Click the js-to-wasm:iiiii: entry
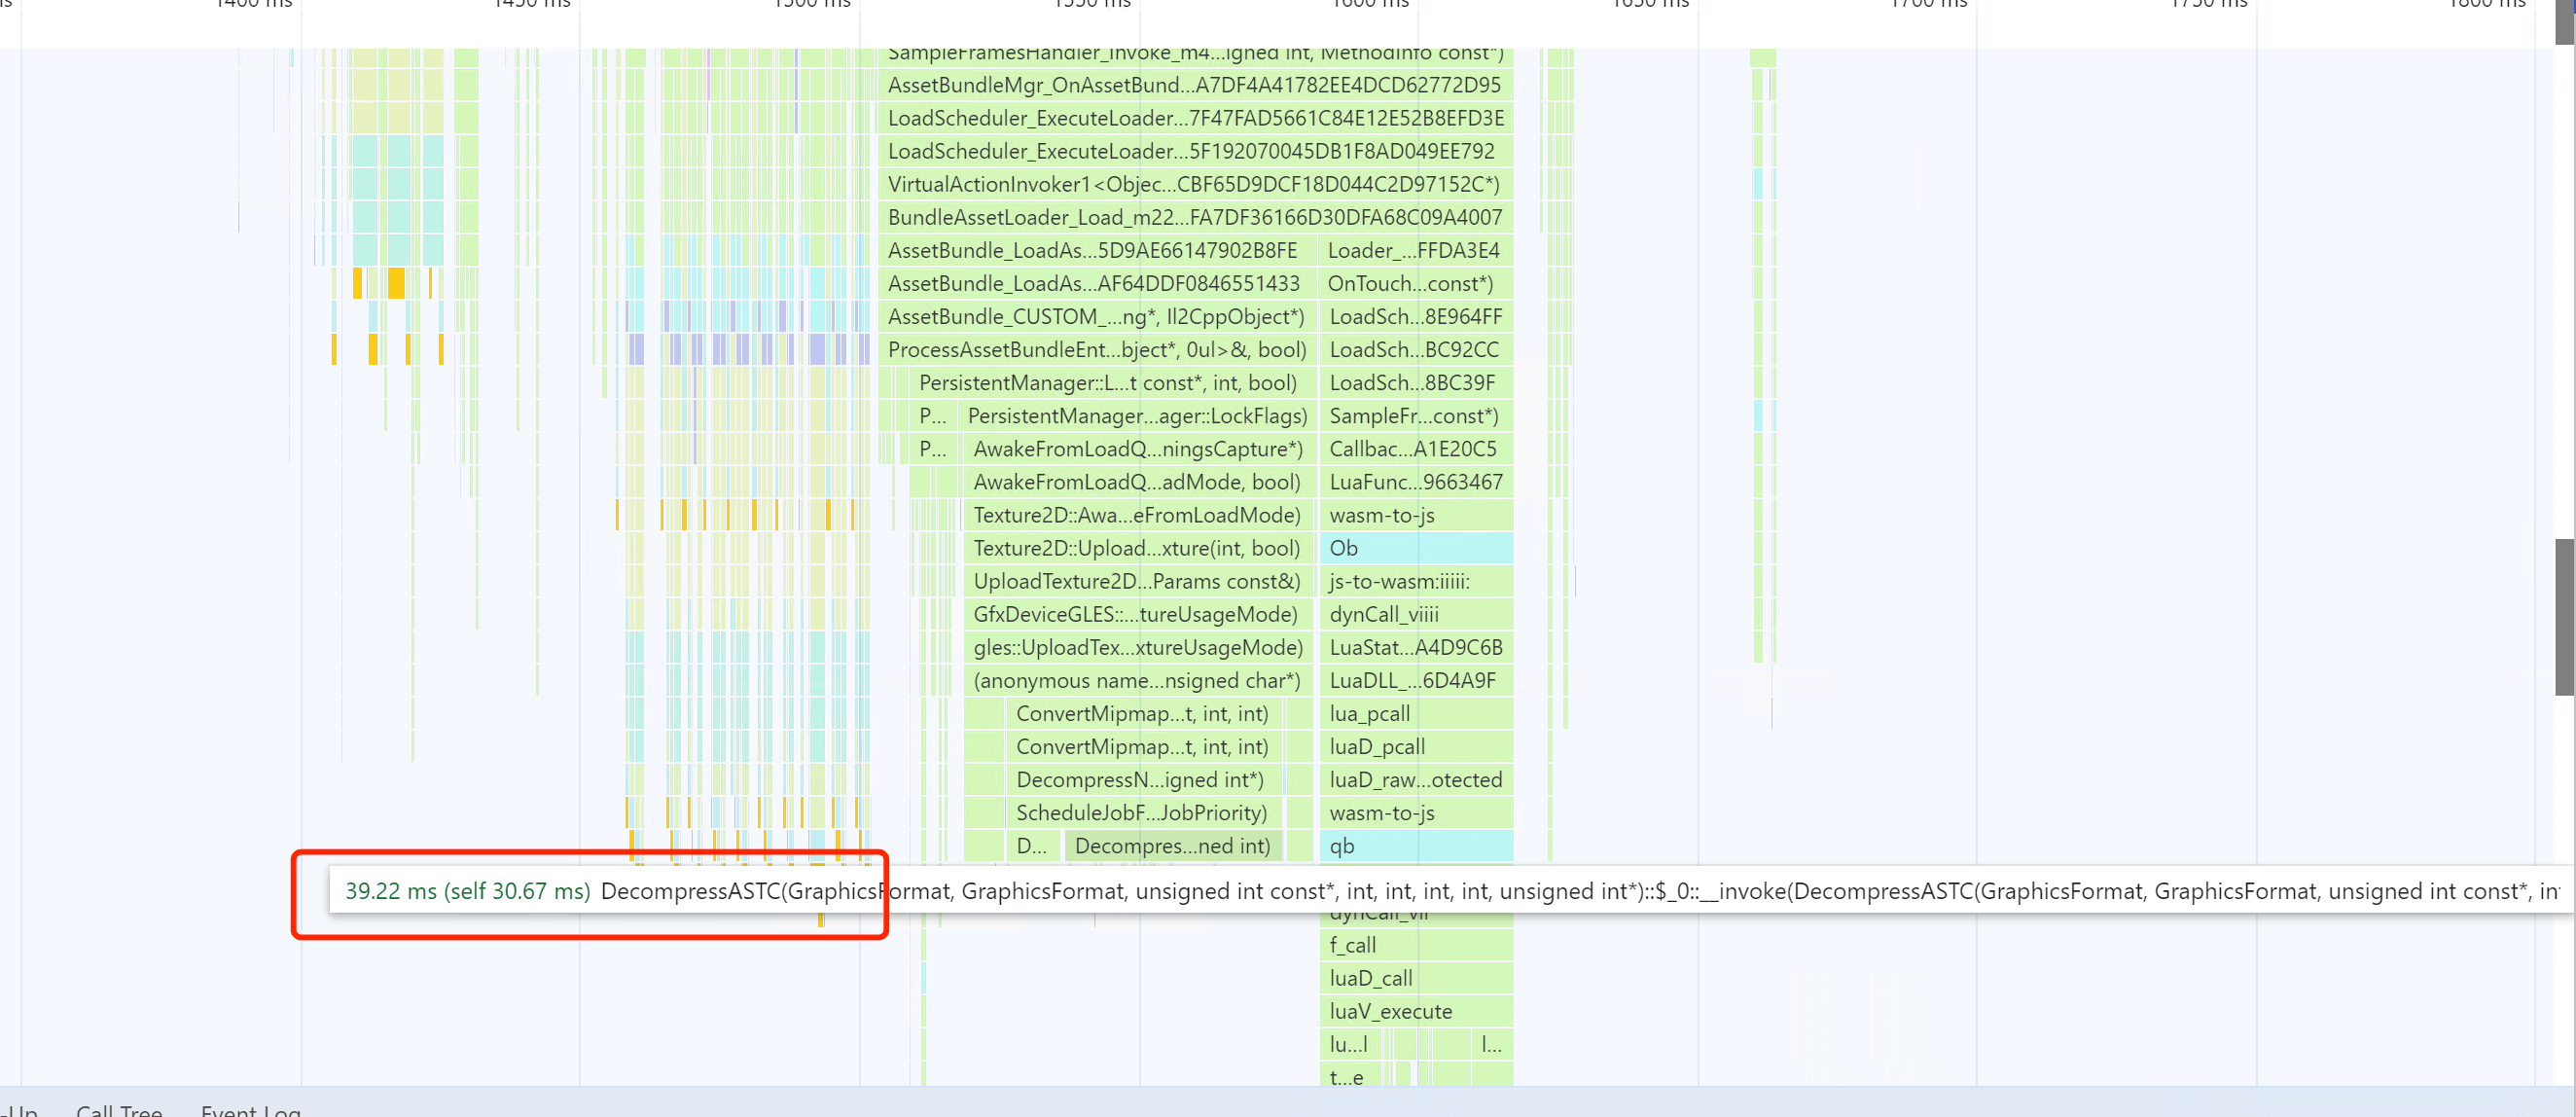This screenshot has width=2576, height=1117. (1416, 580)
